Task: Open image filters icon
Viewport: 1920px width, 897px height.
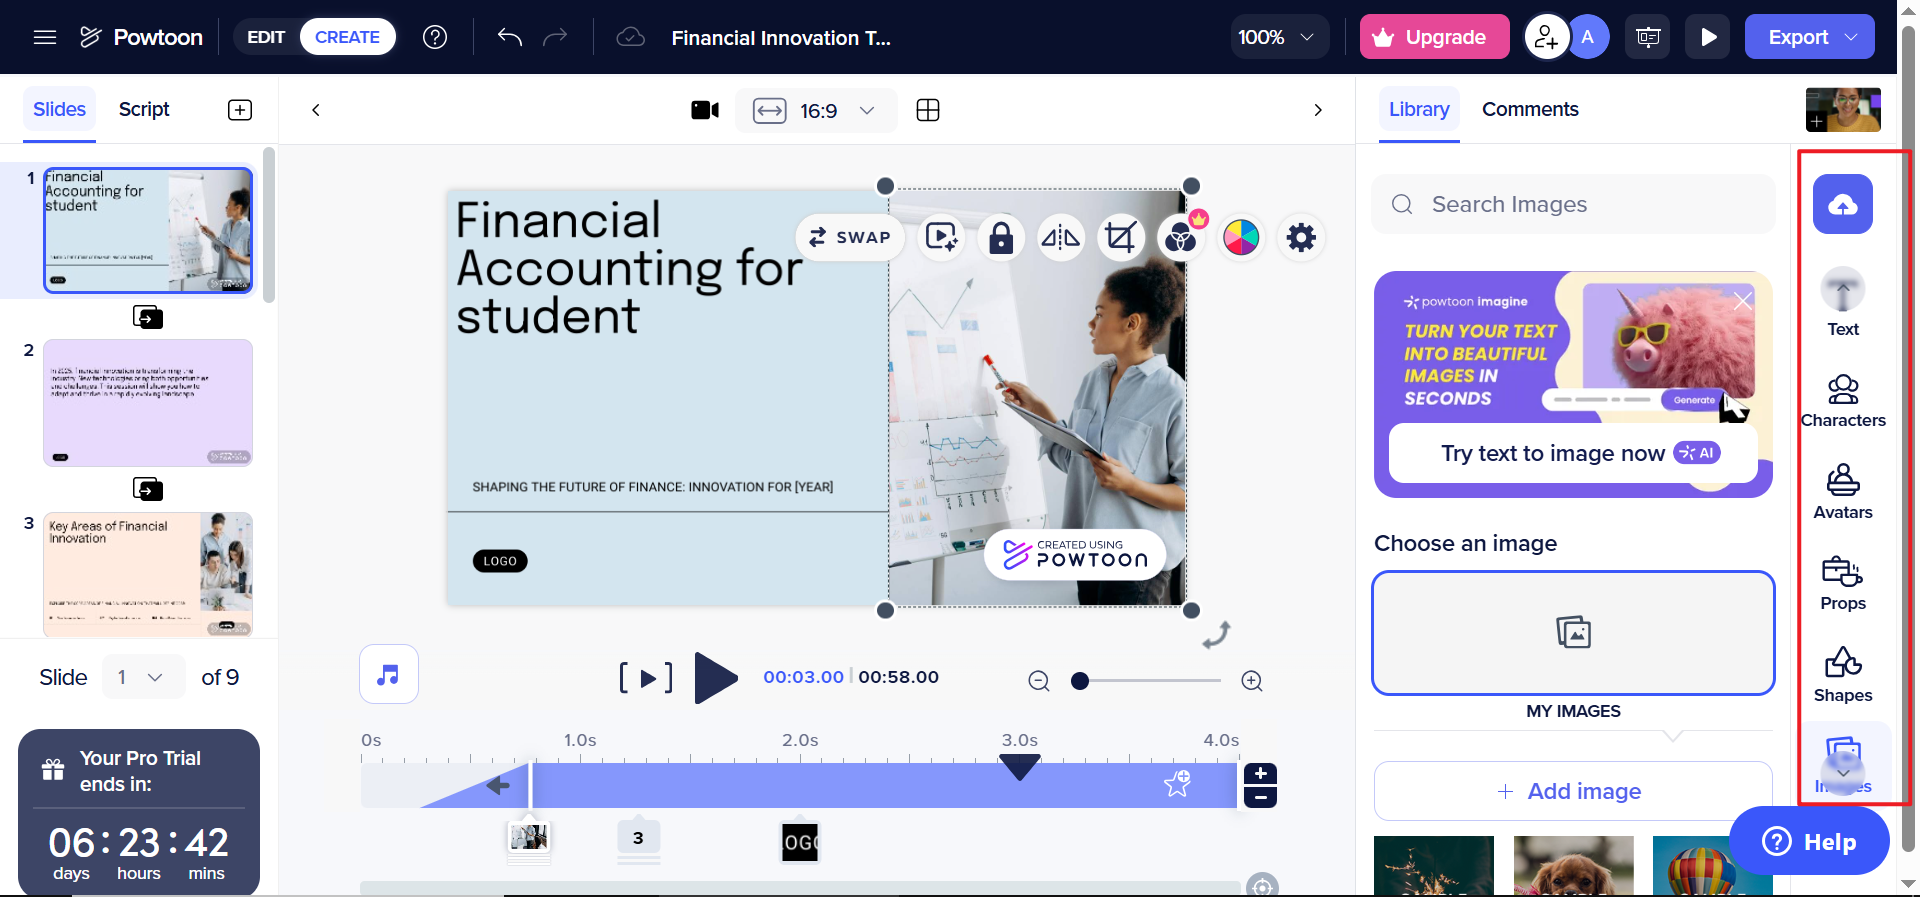Action: coord(1181,237)
